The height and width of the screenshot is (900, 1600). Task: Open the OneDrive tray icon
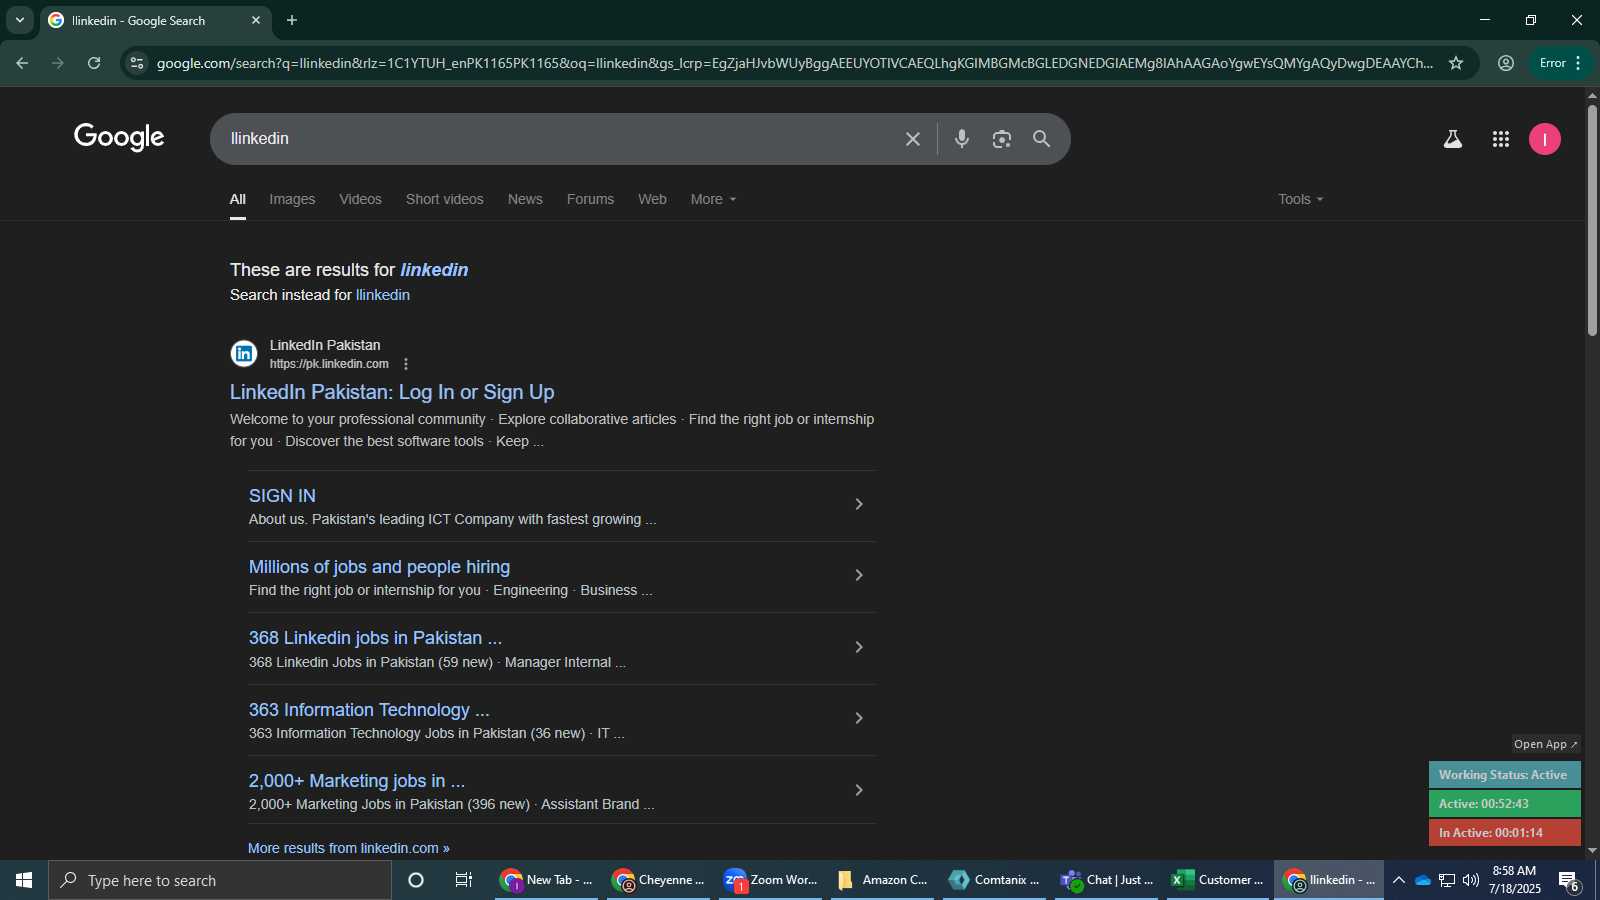click(x=1422, y=880)
